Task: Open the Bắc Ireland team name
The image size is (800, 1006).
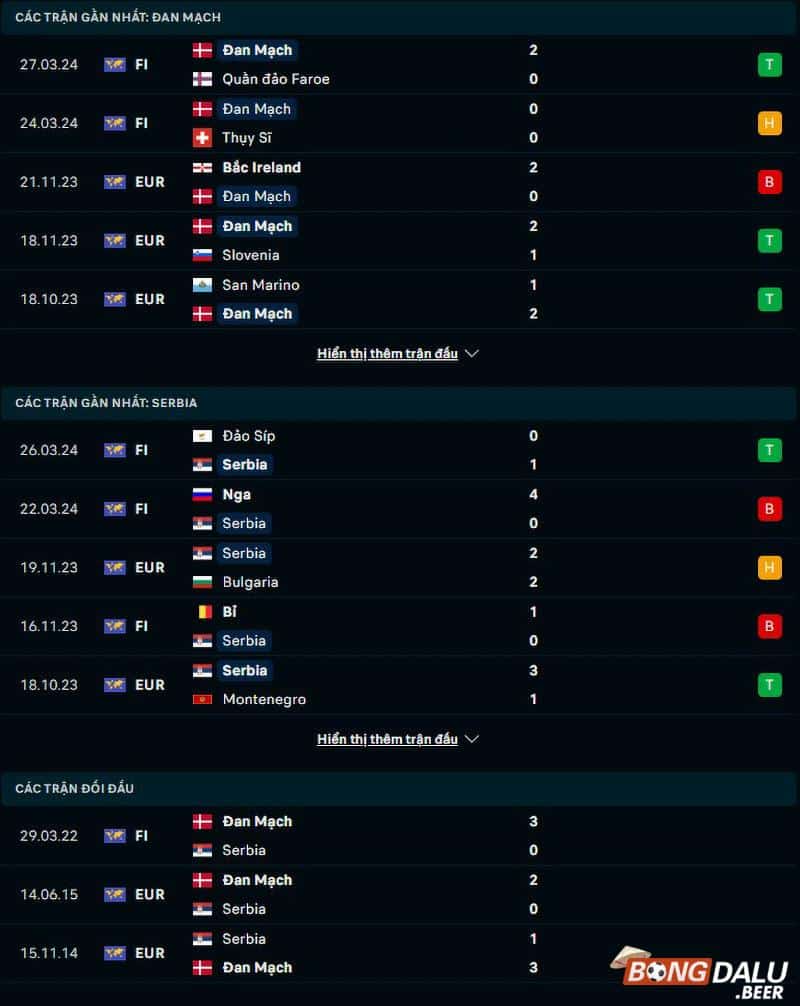Action: pos(261,167)
